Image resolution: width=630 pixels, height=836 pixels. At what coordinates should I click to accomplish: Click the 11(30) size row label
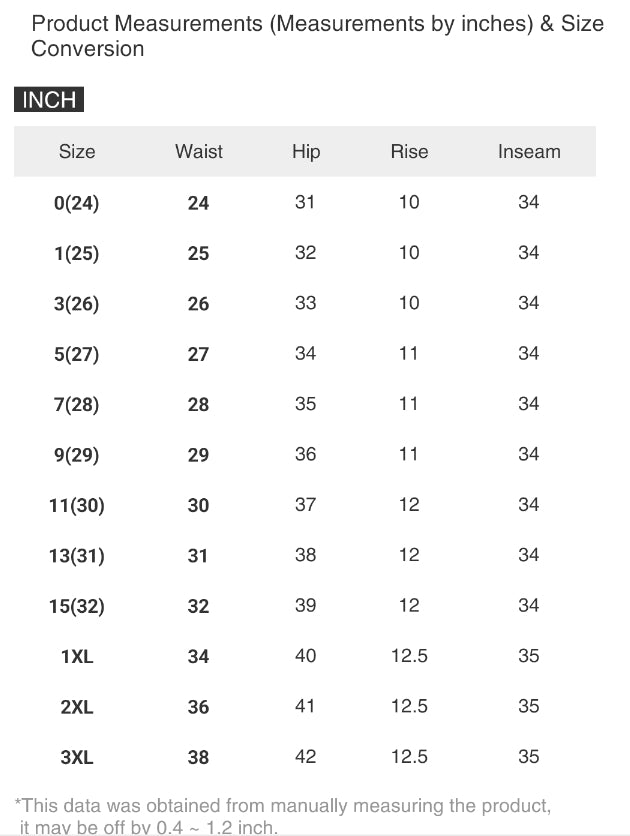coord(77,506)
